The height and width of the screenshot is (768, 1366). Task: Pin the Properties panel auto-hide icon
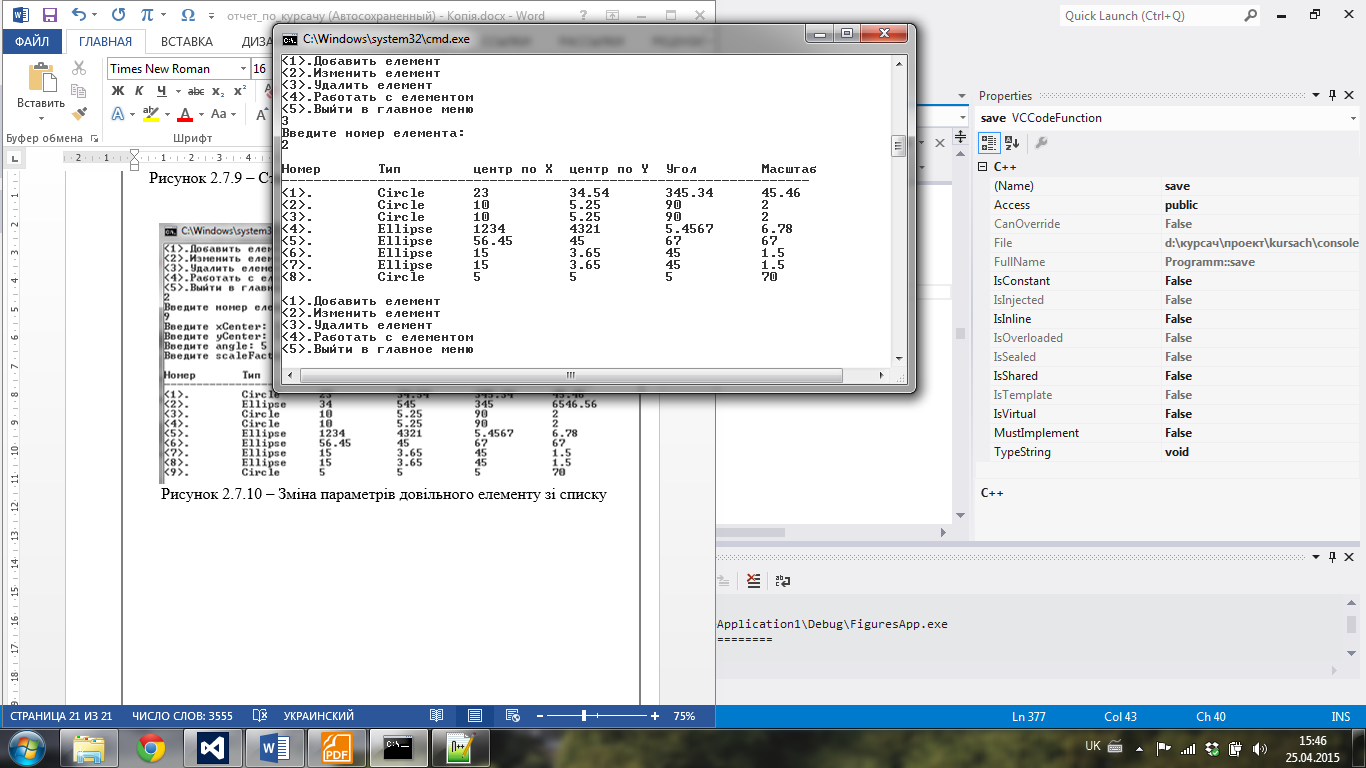1332,96
